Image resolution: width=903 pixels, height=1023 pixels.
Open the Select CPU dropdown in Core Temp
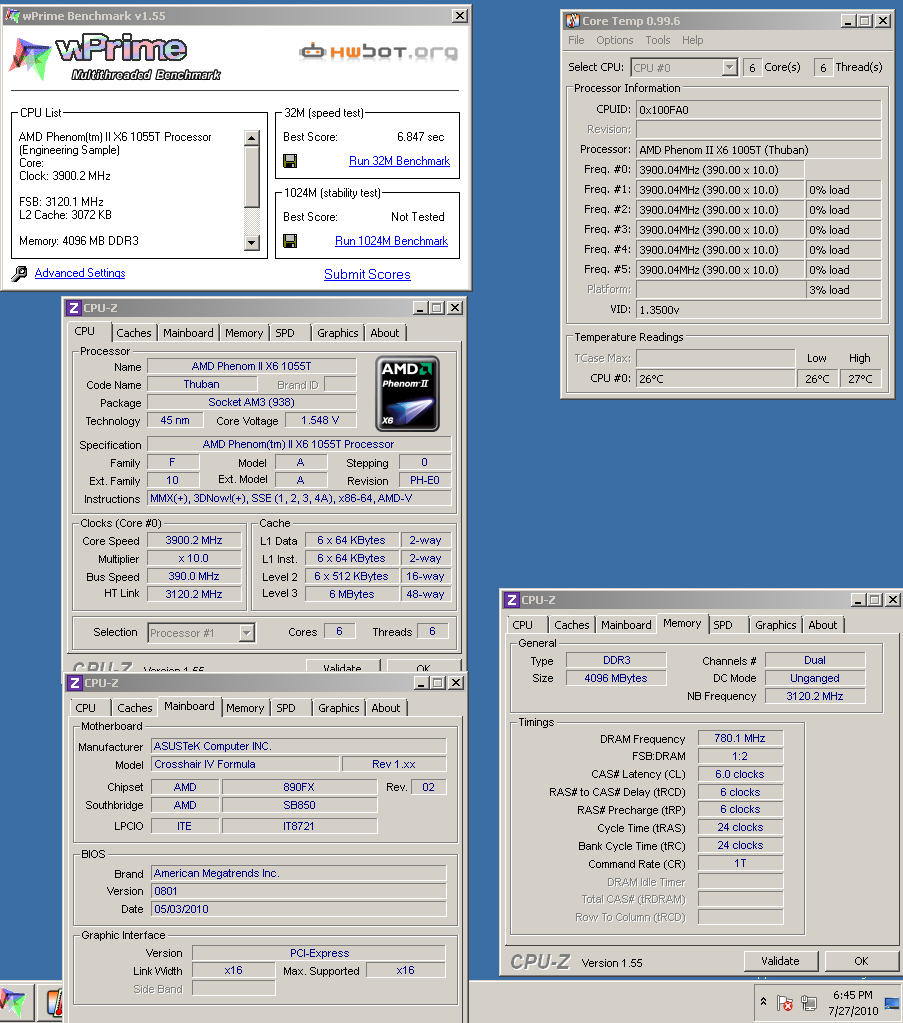click(x=729, y=67)
